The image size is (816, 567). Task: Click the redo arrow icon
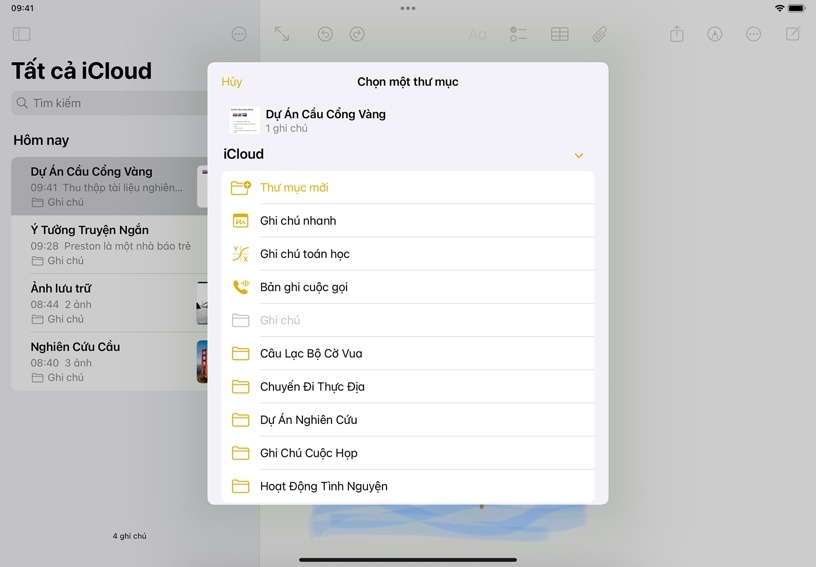(x=357, y=34)
